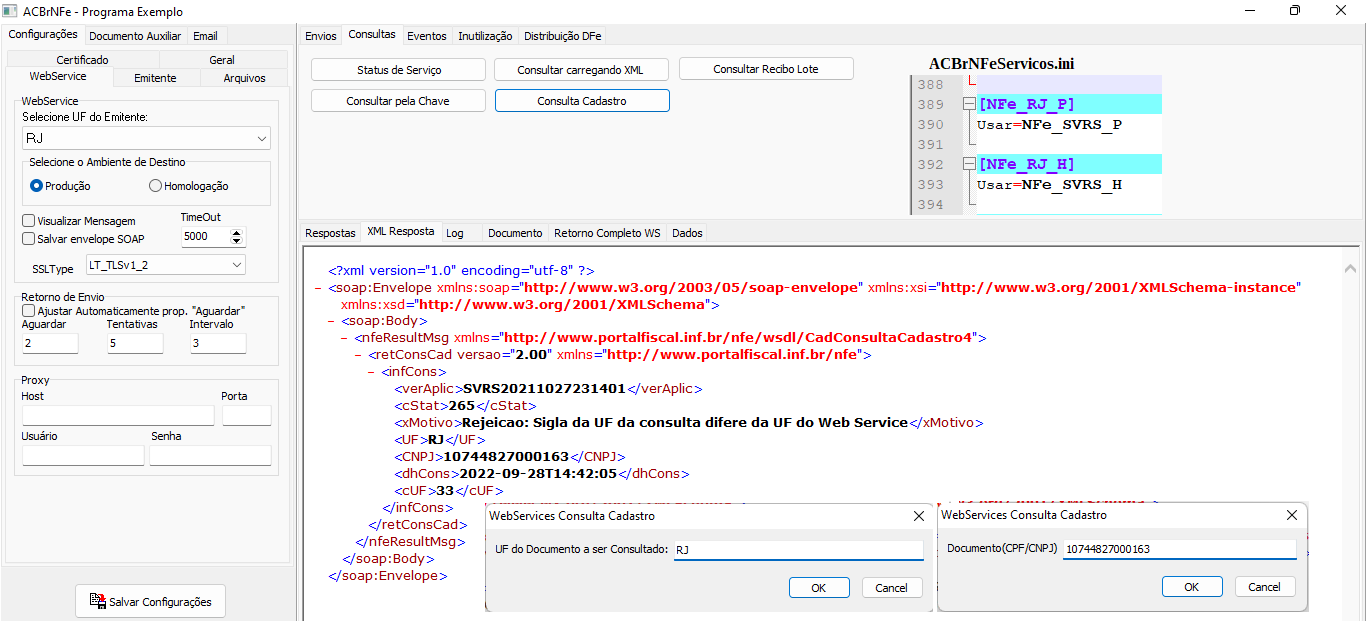The height and width of the screenshot is (621, 1366).
Task: Open the Email tab
Action: click(205, 36)
